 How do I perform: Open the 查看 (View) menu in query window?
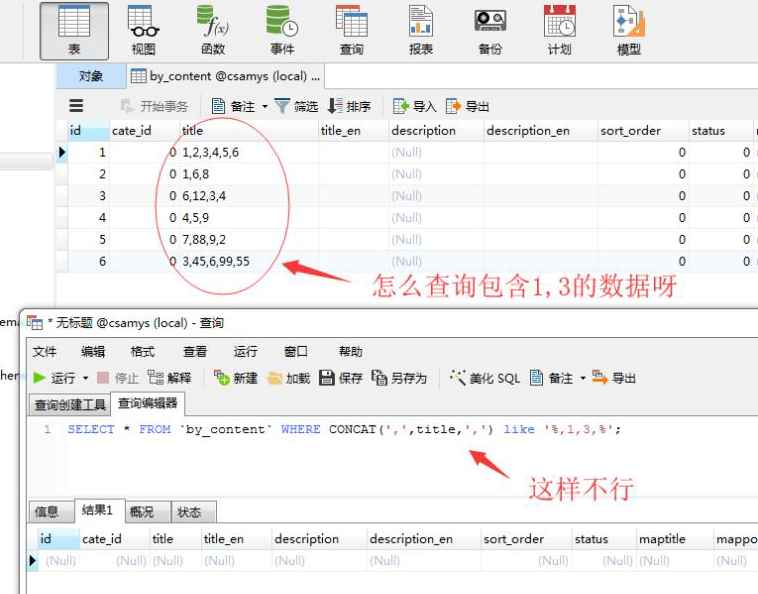195,351
